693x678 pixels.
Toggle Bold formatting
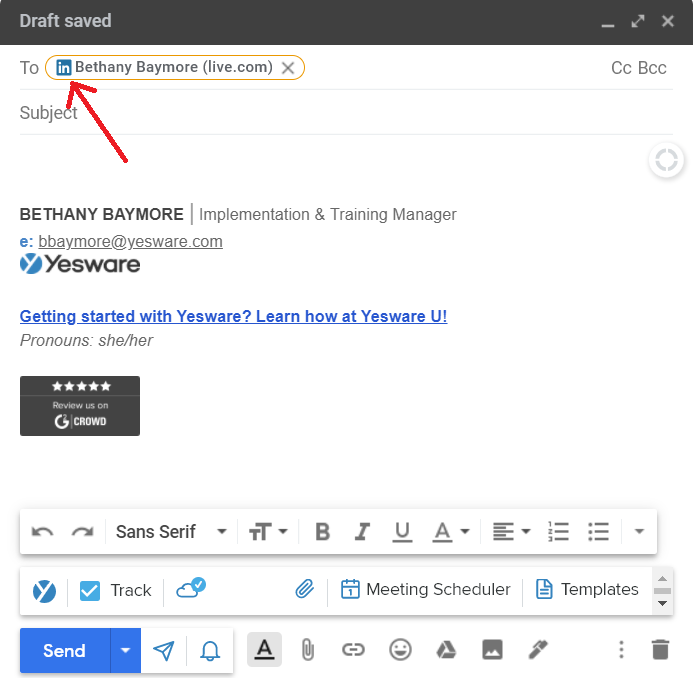click(x=322, y=532)
